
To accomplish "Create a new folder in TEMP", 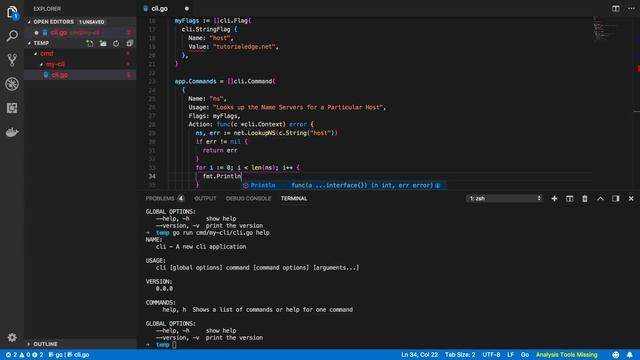I will pyautogui.click(x=103, y=43).
